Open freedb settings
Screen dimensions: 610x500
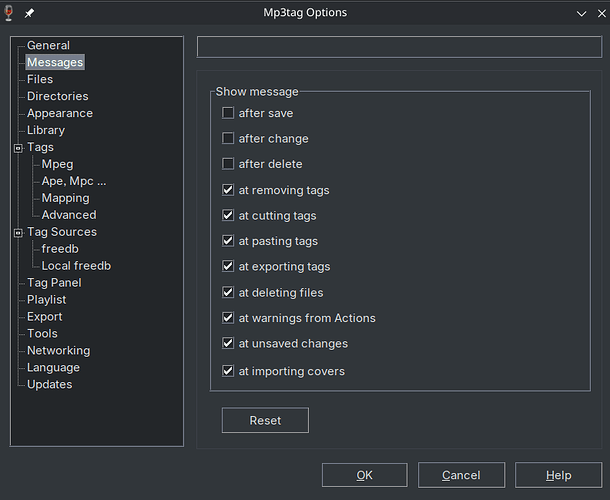[x=60, y=249]
